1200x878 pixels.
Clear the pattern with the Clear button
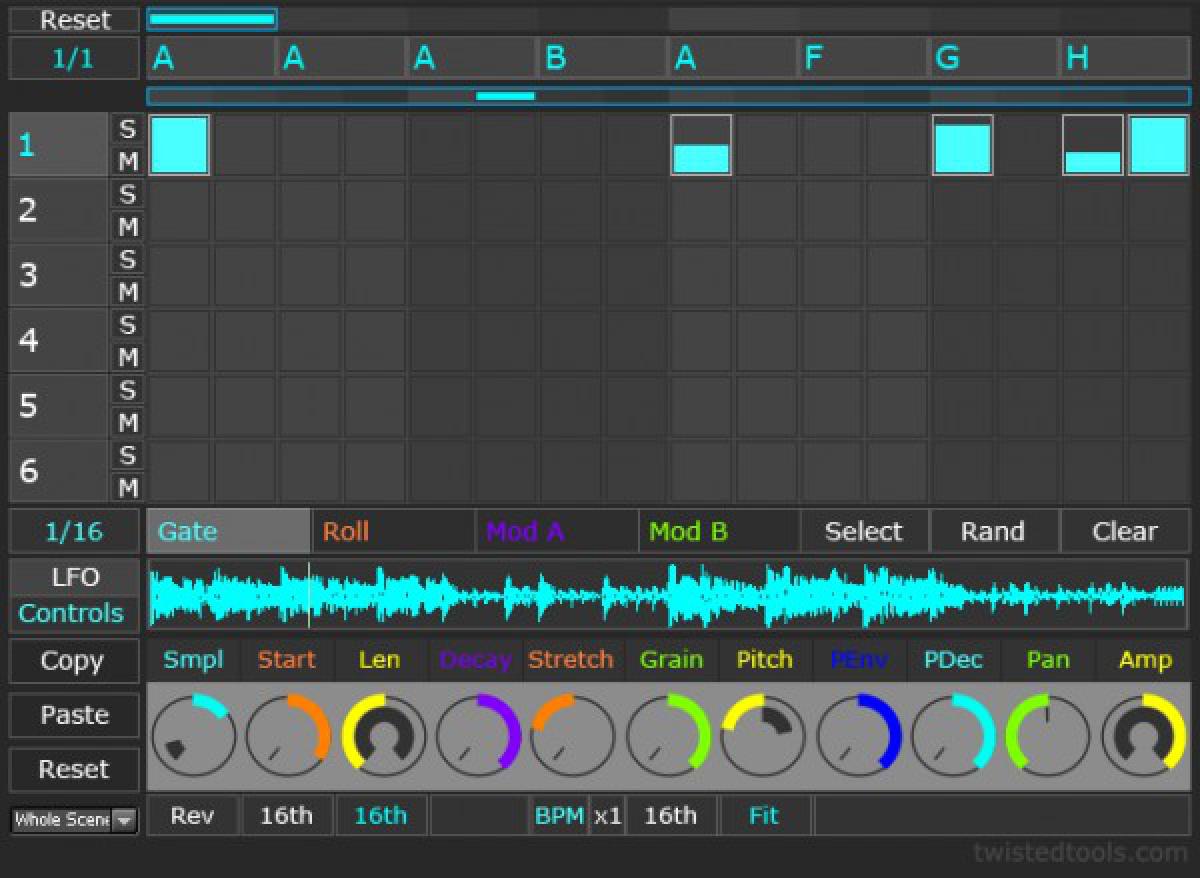(1125, 531)
